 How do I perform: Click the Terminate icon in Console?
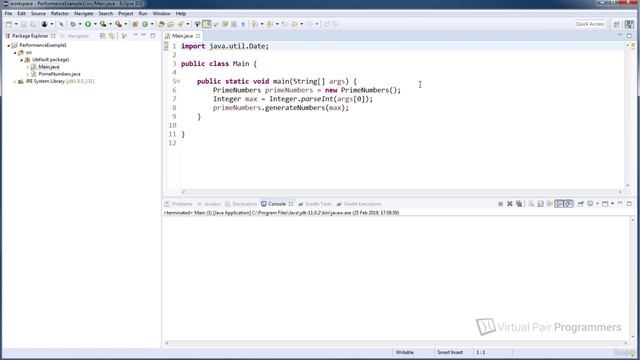(x=500, y=204)
